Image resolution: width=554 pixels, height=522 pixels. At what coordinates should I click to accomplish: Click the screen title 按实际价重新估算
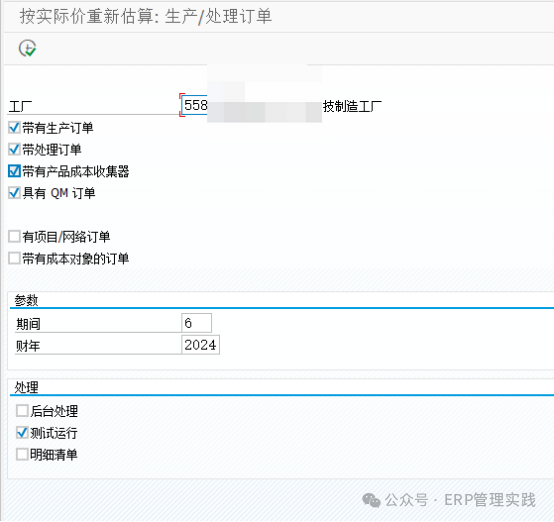[87, 17]
